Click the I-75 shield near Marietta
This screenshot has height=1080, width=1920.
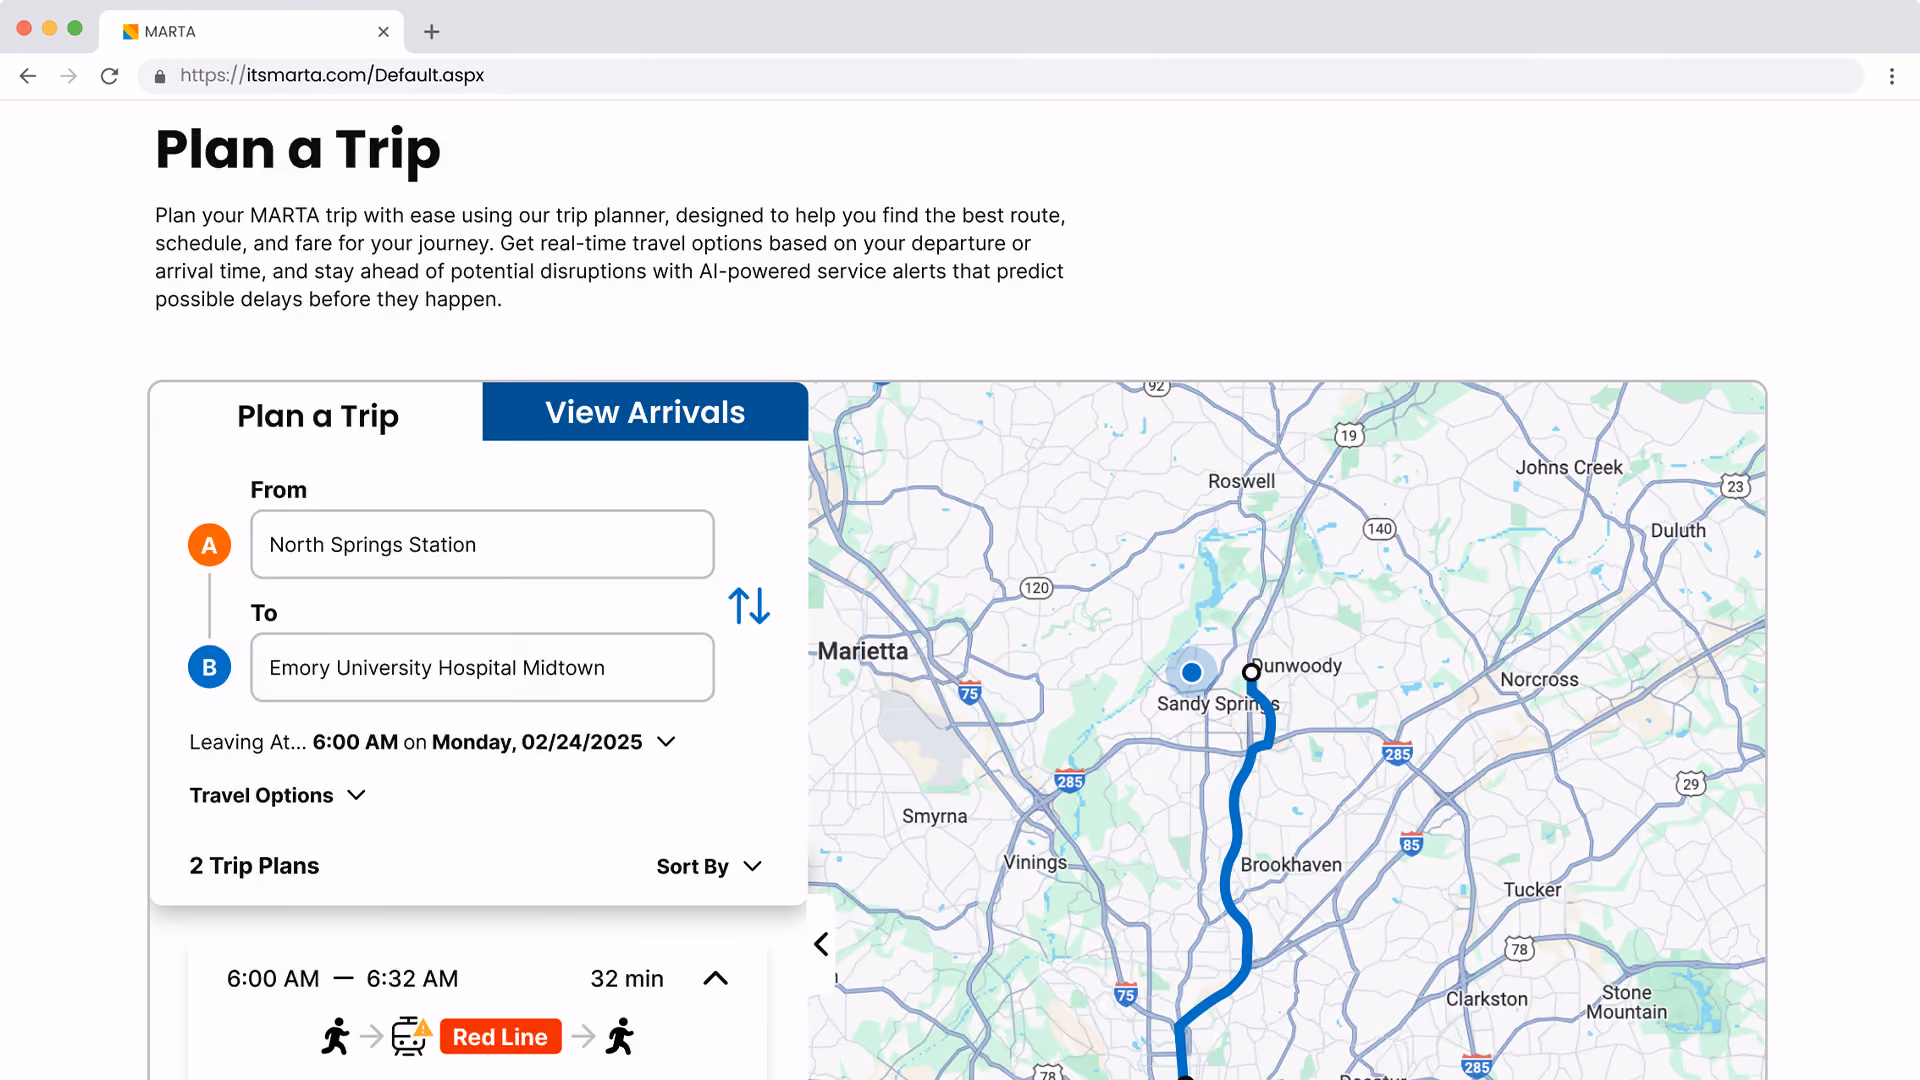[x=969, y=693]
